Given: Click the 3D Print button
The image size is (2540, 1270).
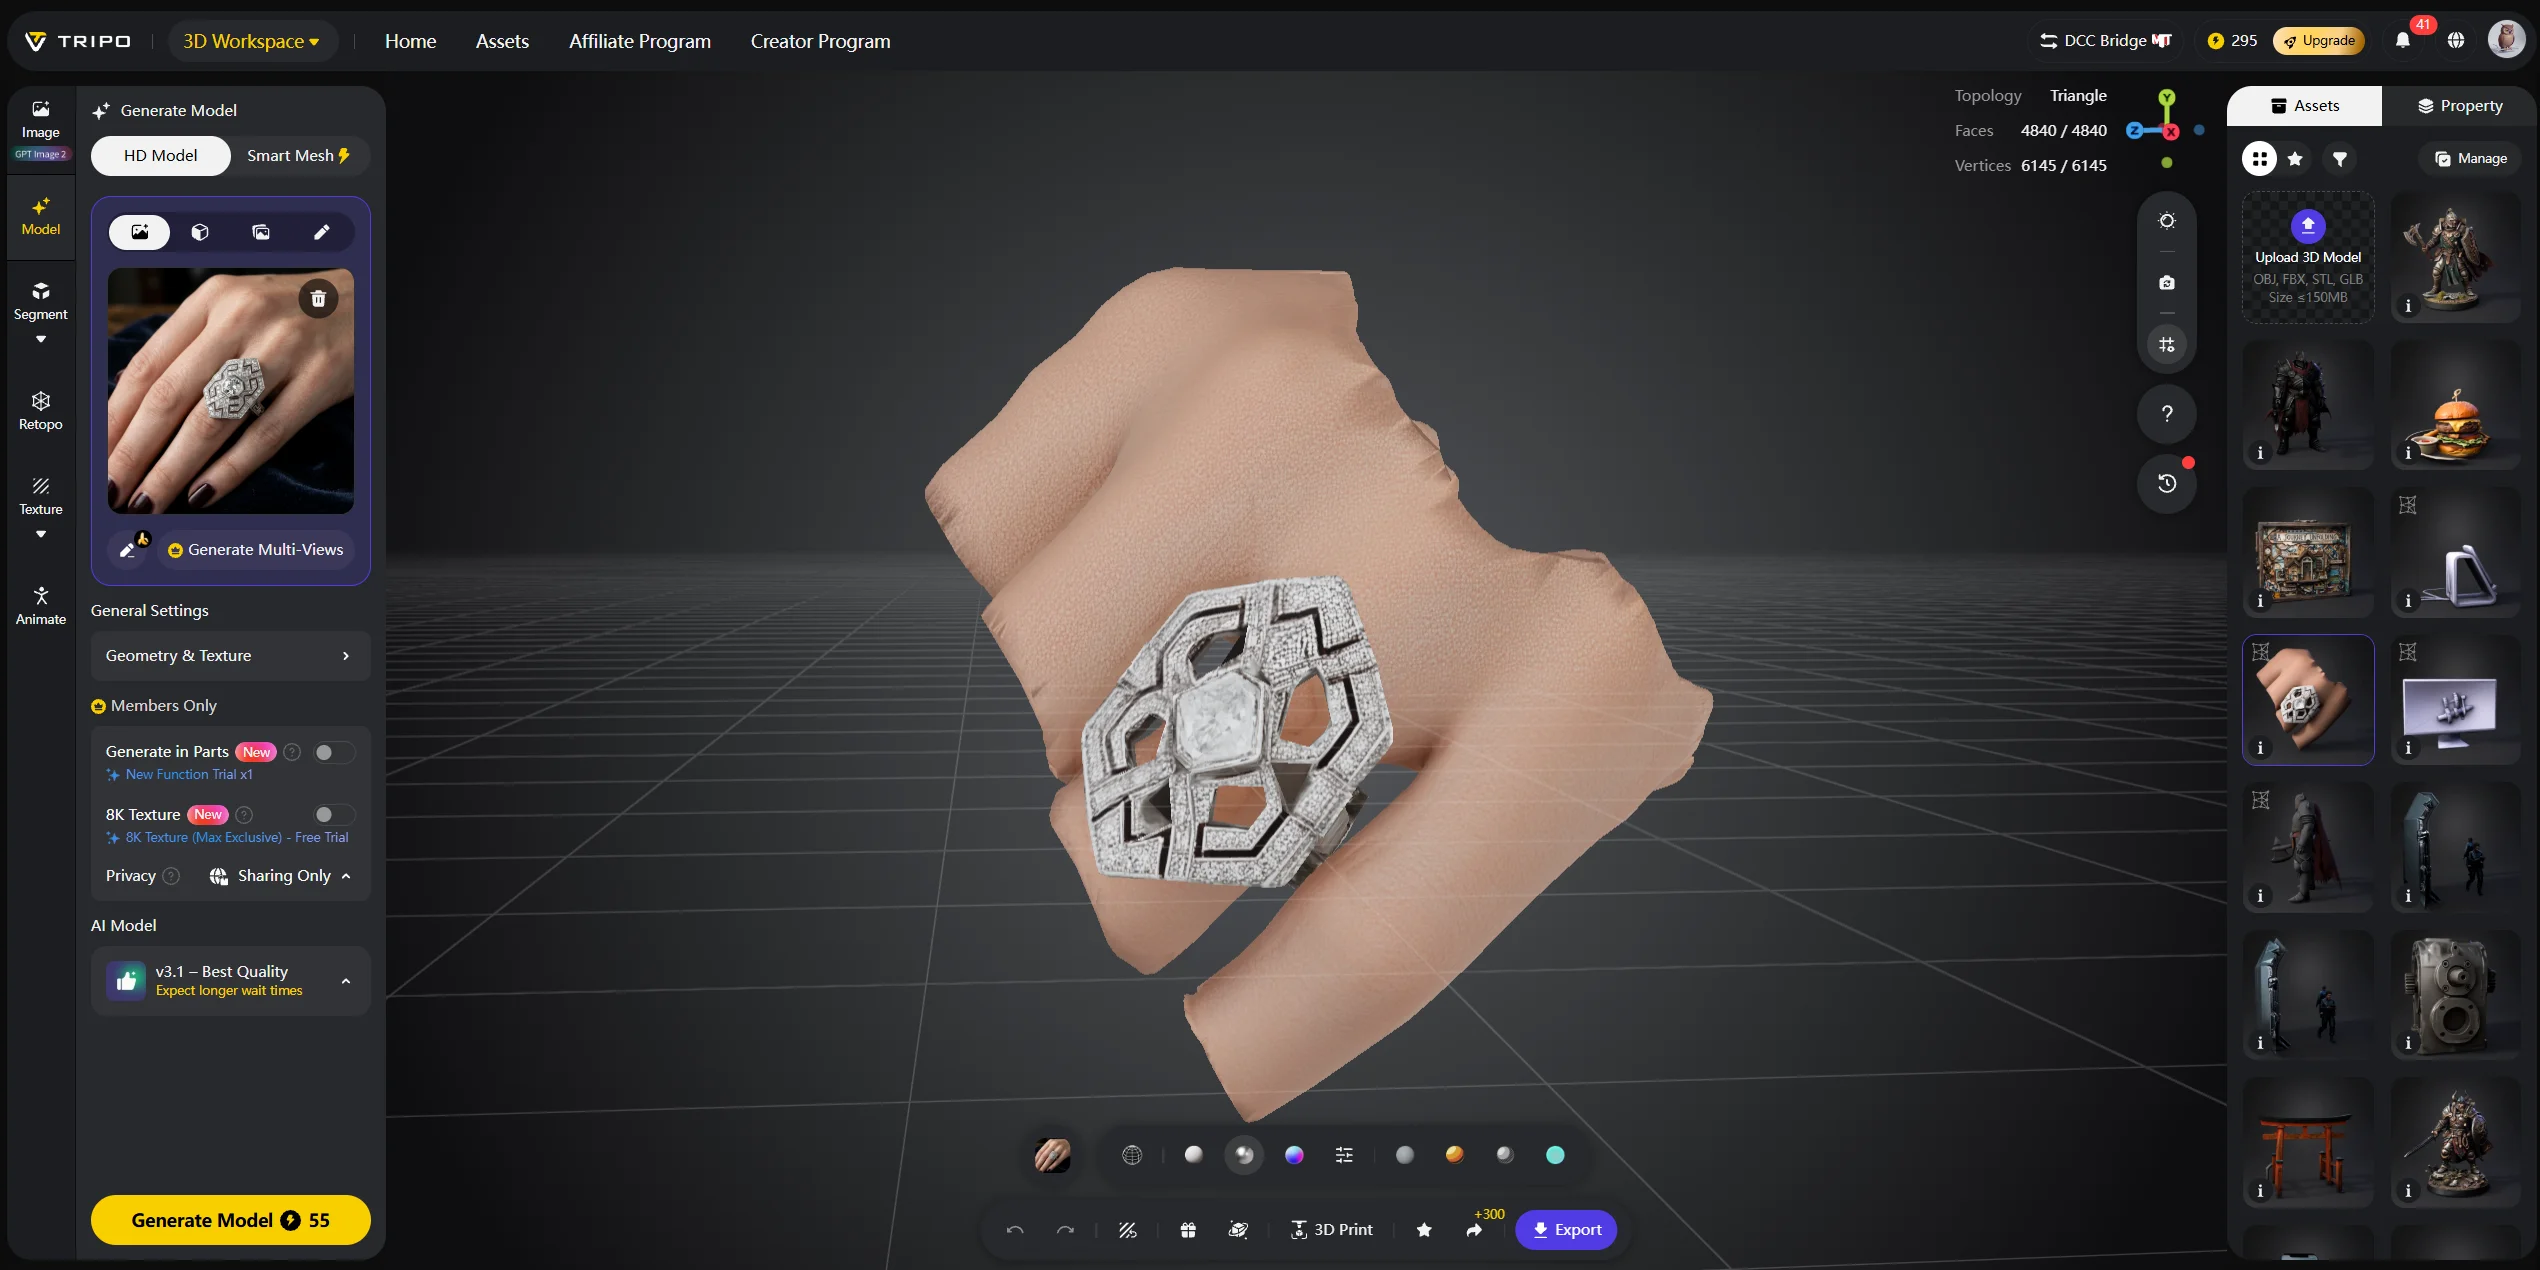Looking at the screenshot, I should click(1331, 1230).
